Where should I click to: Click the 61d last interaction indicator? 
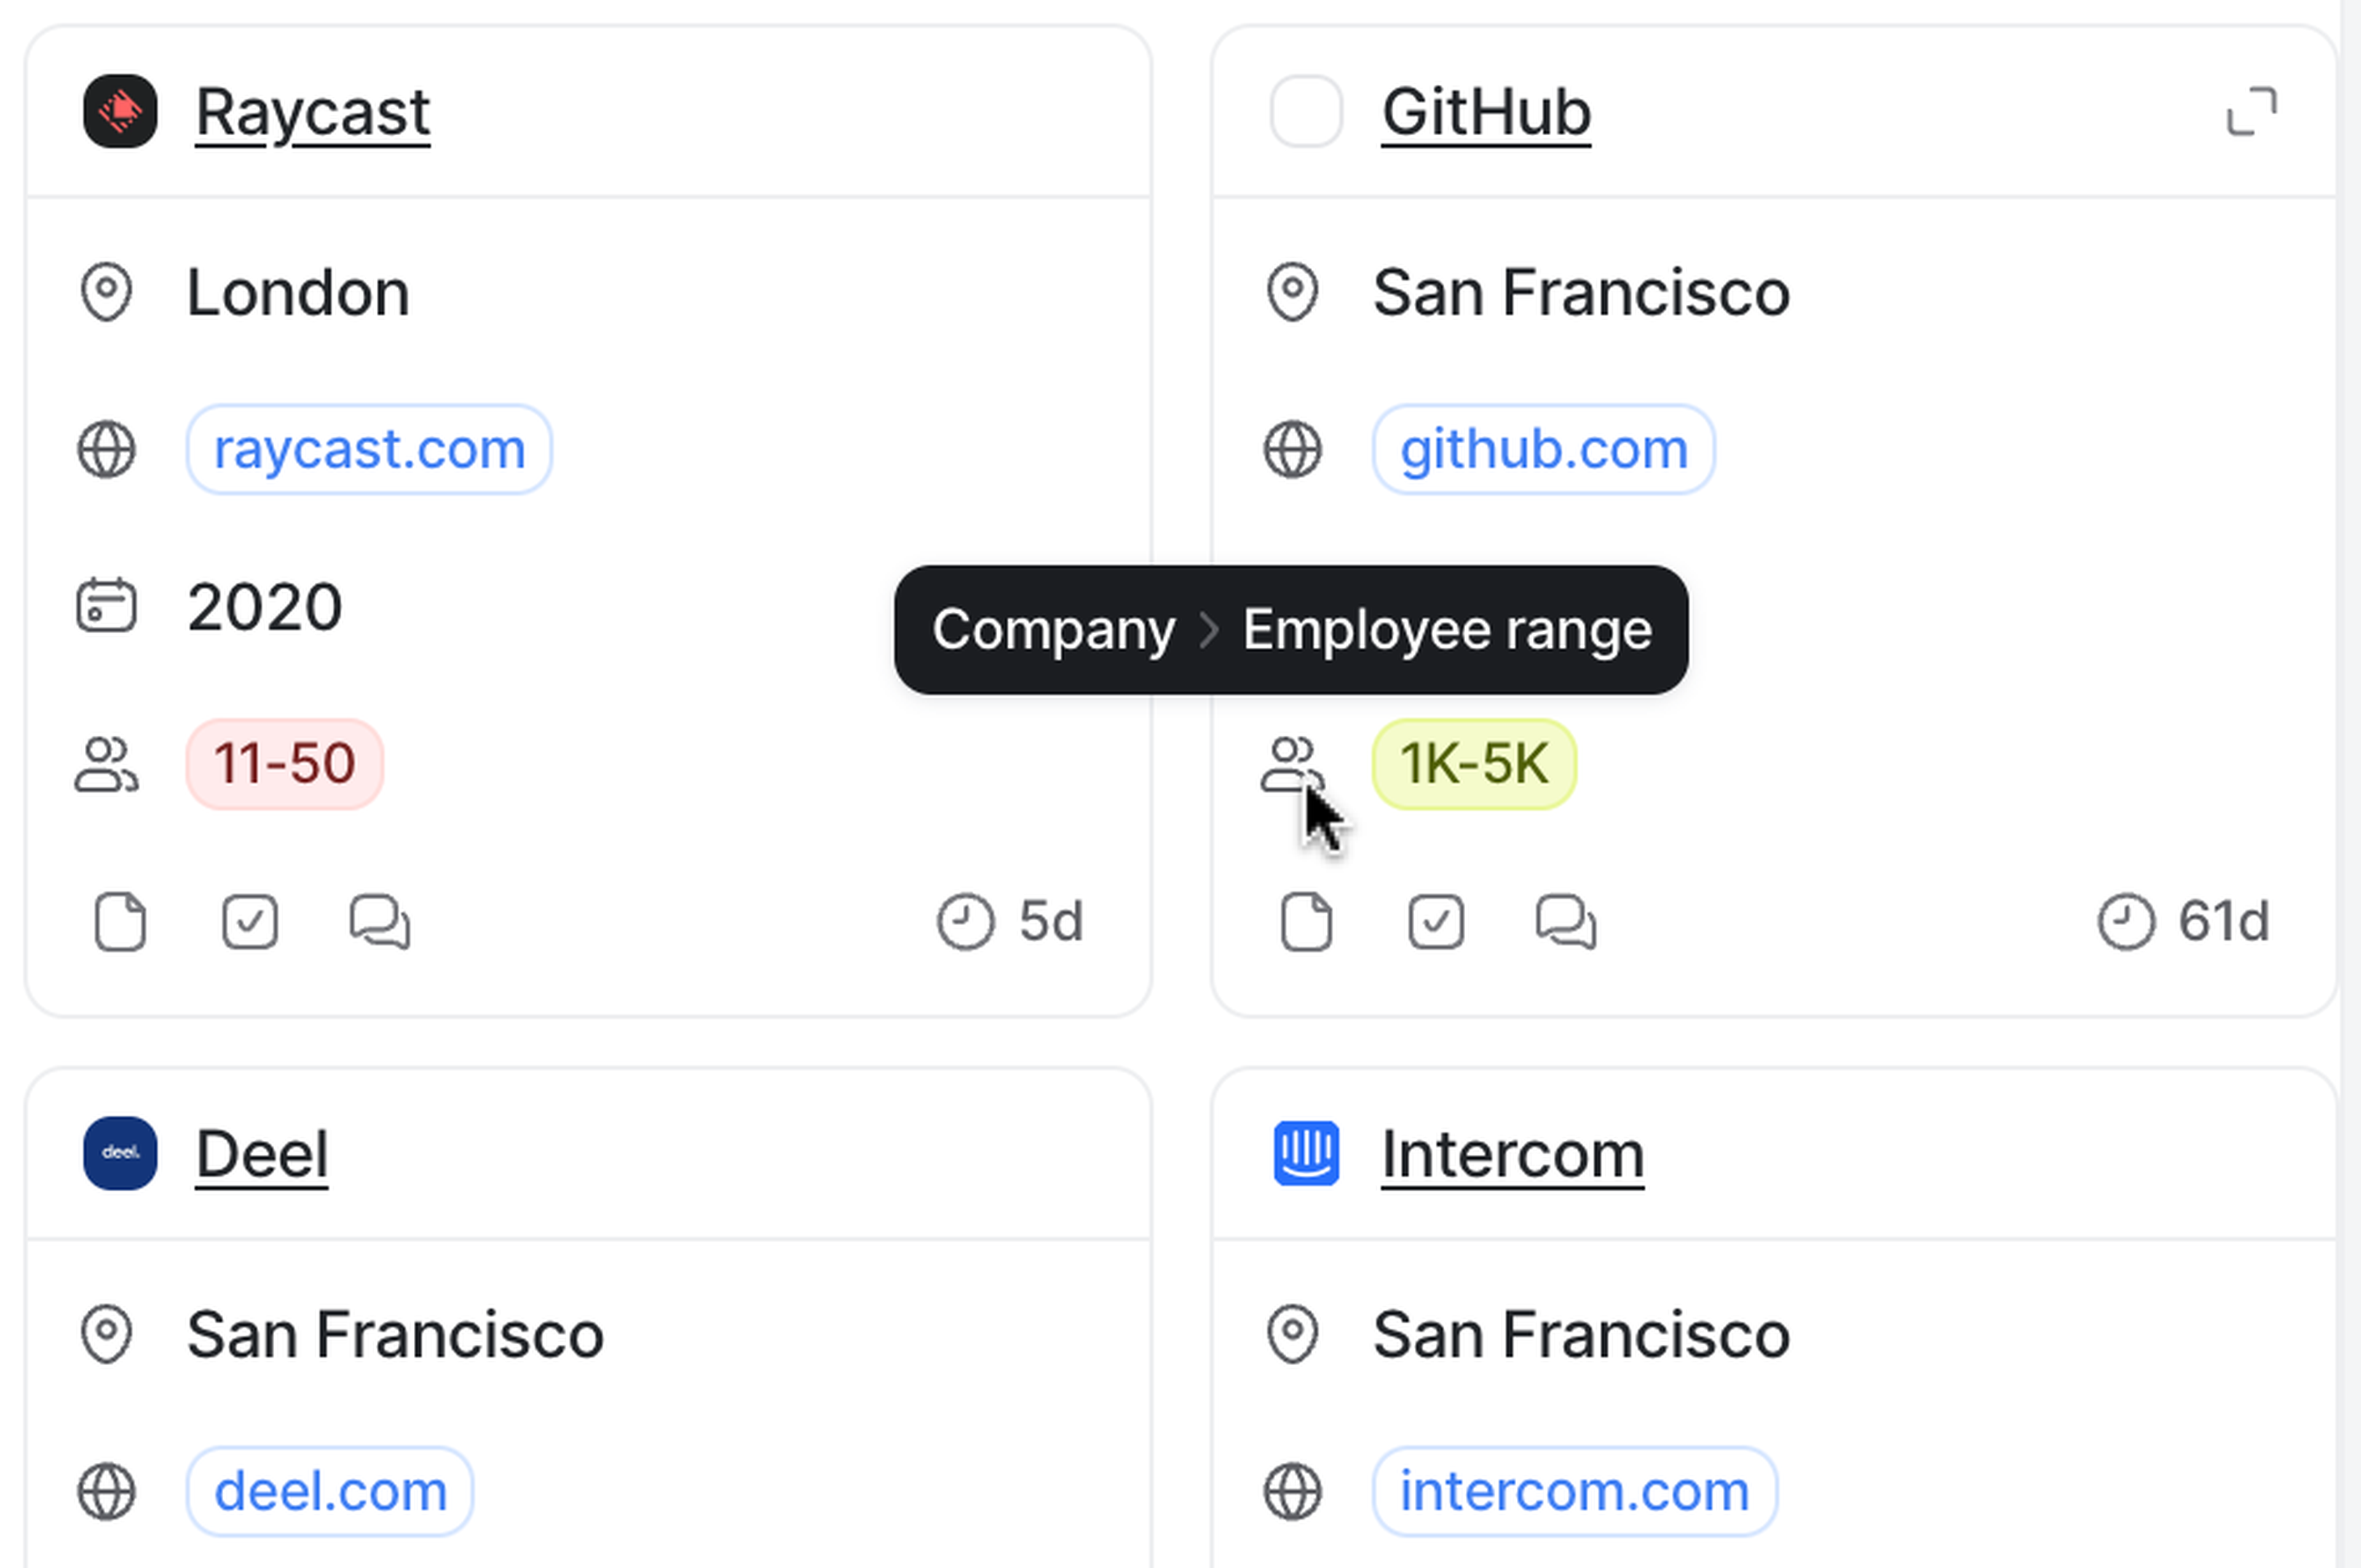pos(2184,921)
